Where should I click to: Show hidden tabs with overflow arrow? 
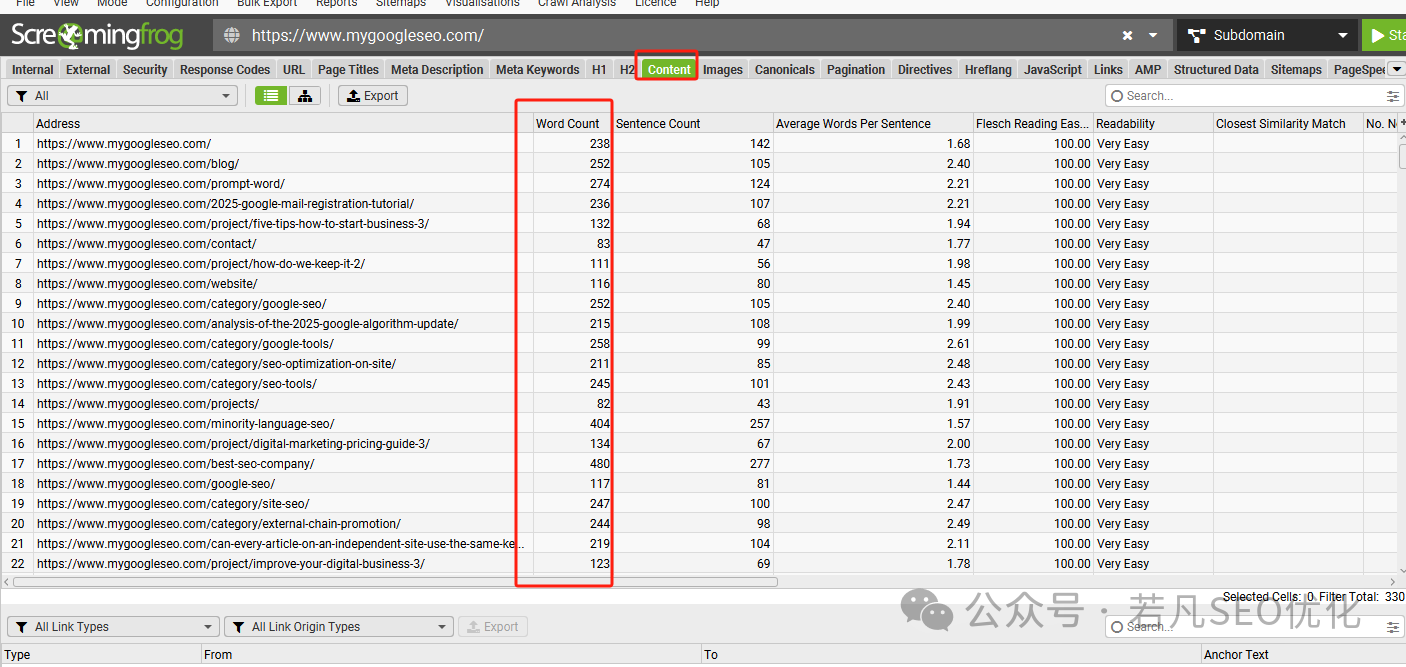click(x=1397, y=69)
